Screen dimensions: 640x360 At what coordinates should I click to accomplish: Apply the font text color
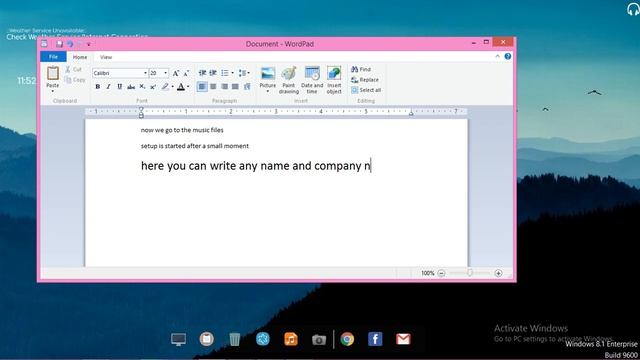(x=181, y=87)
